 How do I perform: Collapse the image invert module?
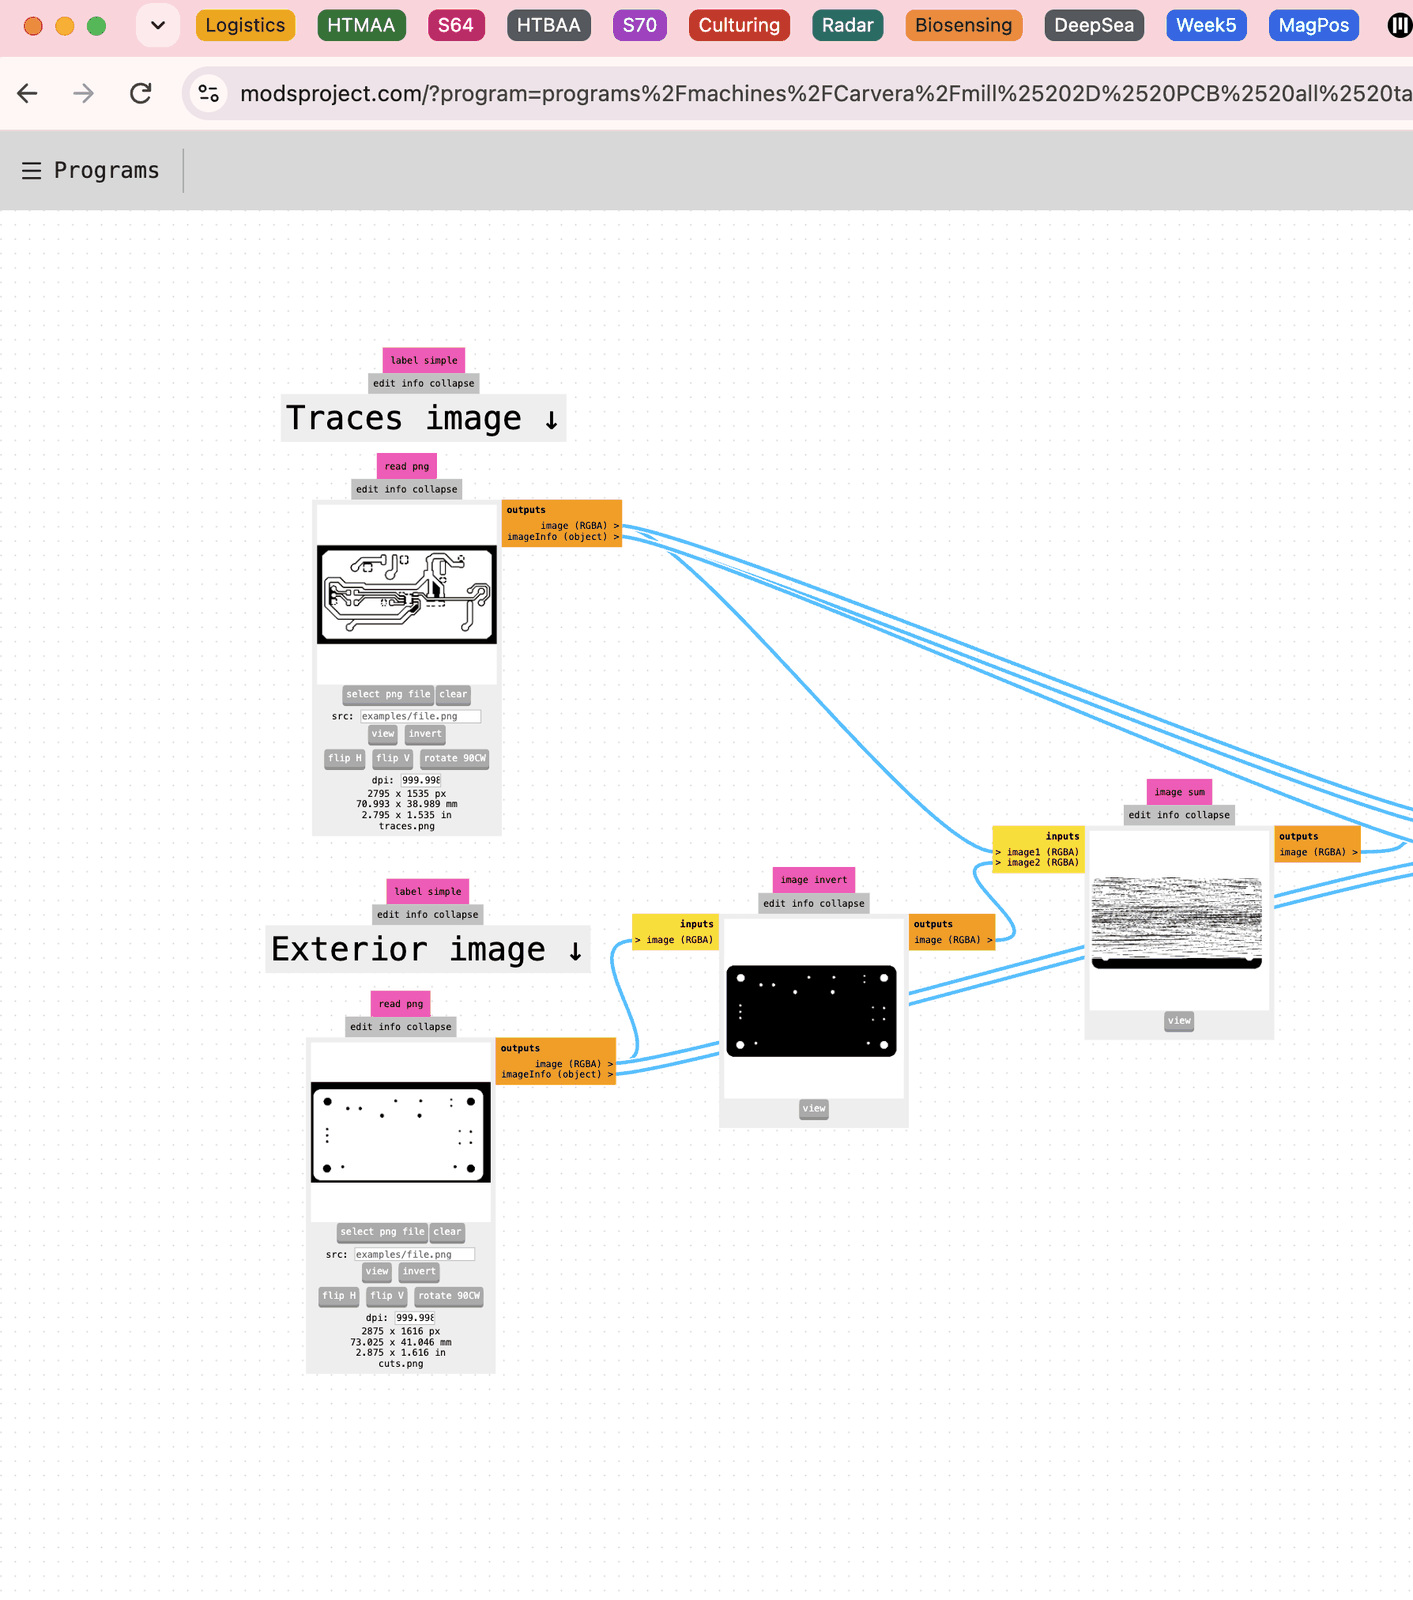point(842,903)
